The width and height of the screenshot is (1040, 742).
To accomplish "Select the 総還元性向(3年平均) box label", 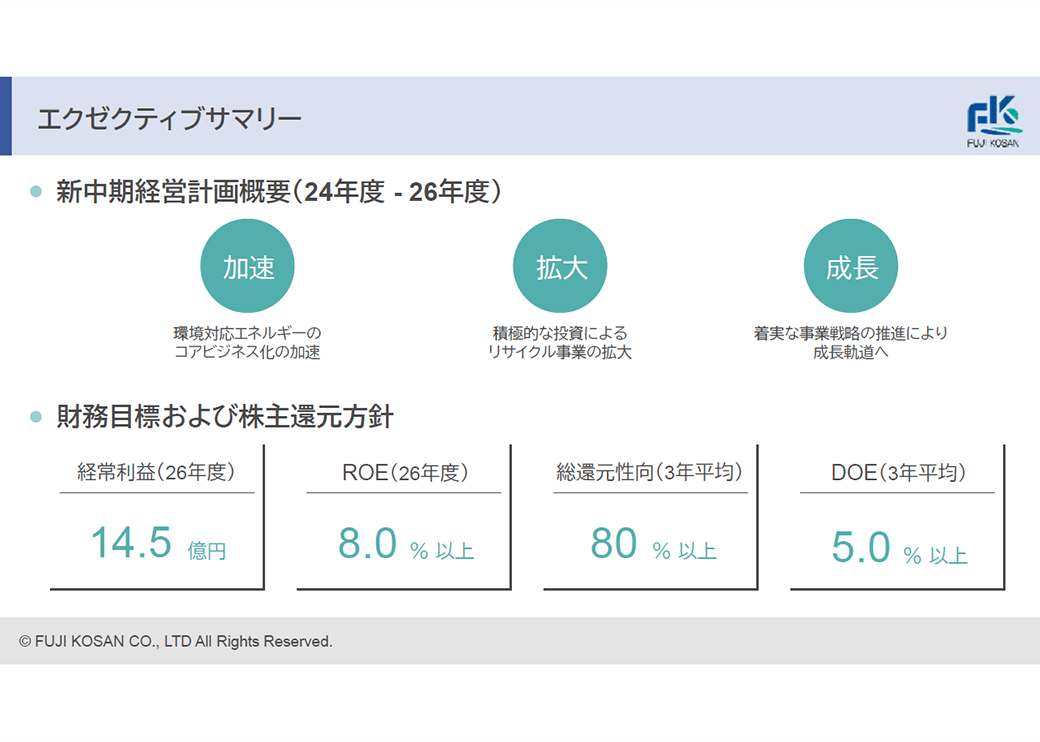I will tap(651, 473).
